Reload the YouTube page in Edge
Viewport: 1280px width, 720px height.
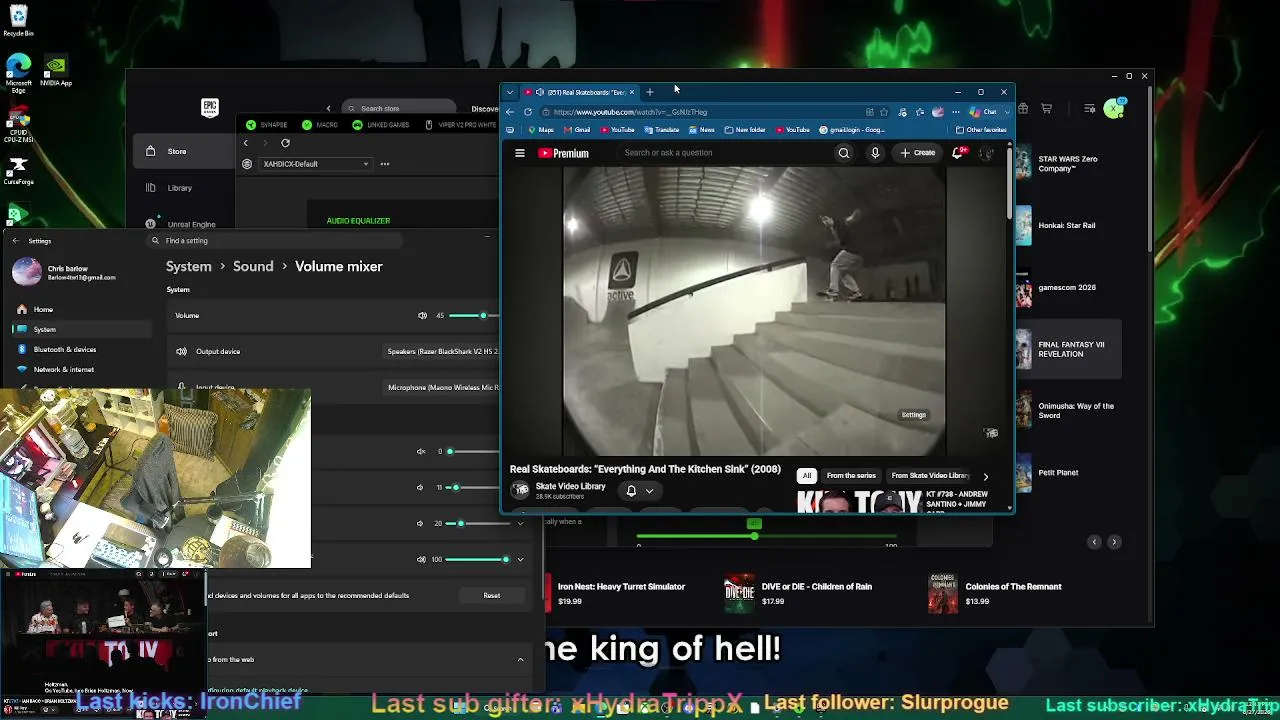528,112
